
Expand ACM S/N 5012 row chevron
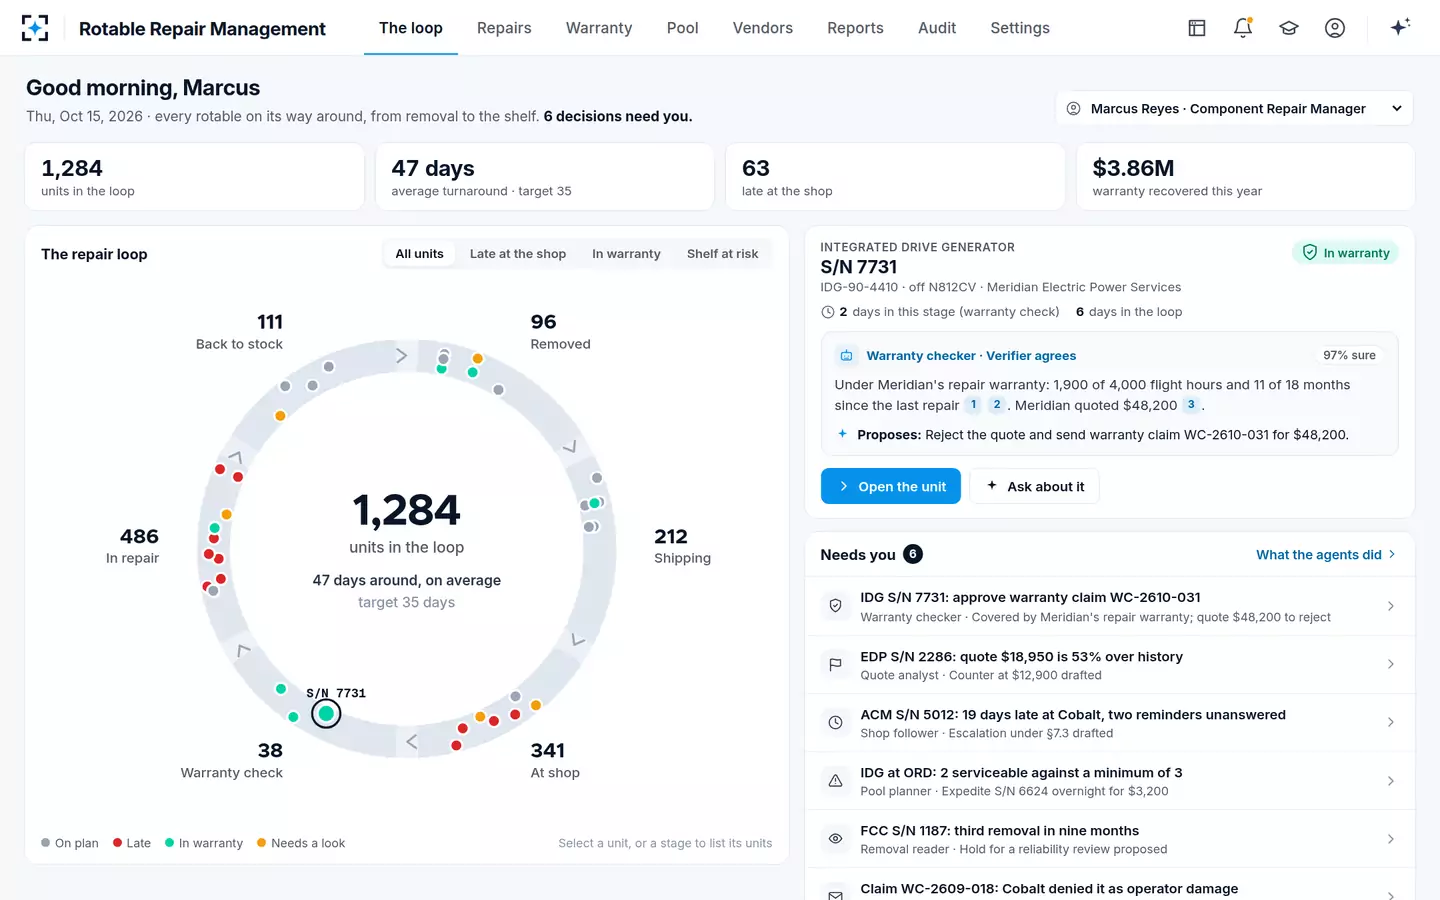coord(1390,722)
